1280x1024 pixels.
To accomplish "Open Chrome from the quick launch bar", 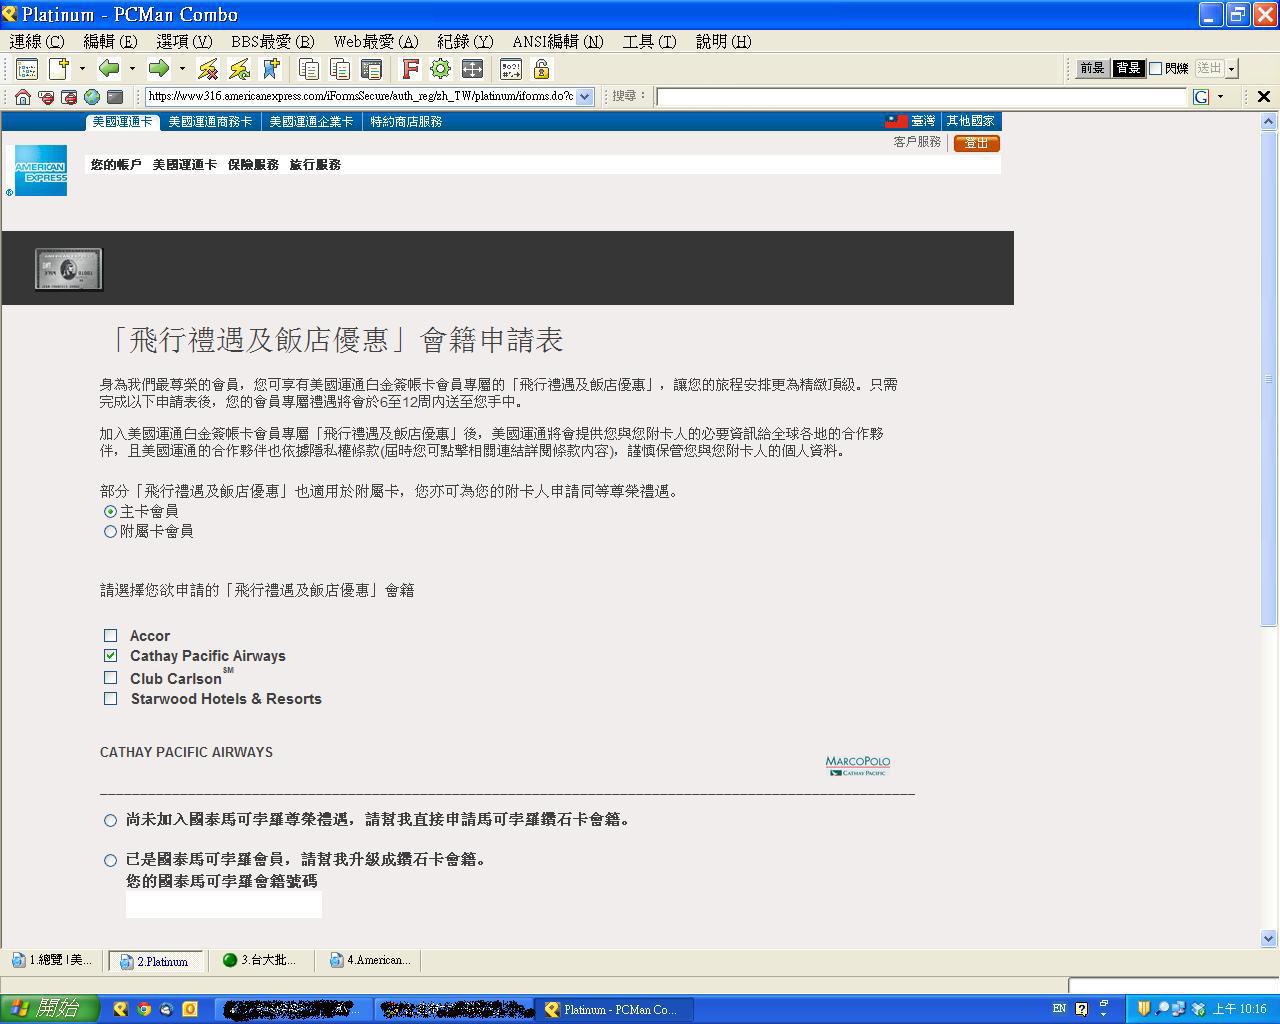I will [x=143, y=1009].
